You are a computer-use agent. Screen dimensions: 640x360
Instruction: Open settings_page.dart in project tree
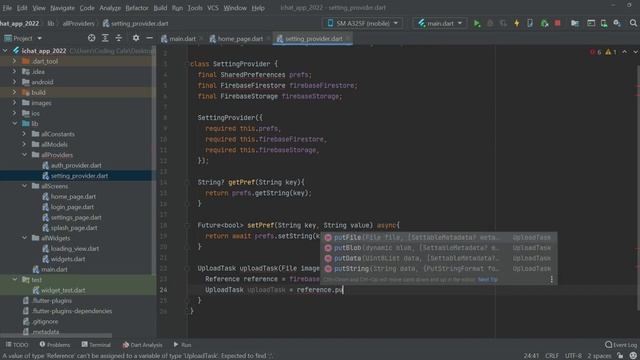point(76,218)
